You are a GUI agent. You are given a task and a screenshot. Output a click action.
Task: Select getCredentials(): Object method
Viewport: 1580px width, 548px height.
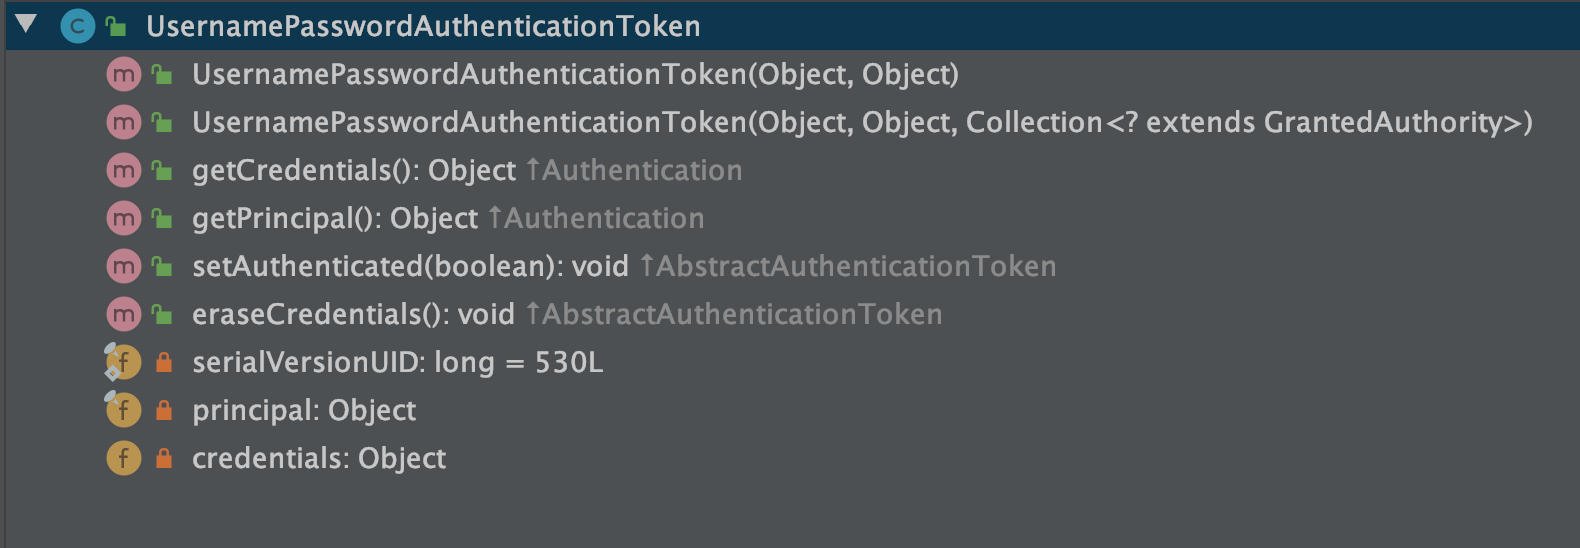click(353, 170)
